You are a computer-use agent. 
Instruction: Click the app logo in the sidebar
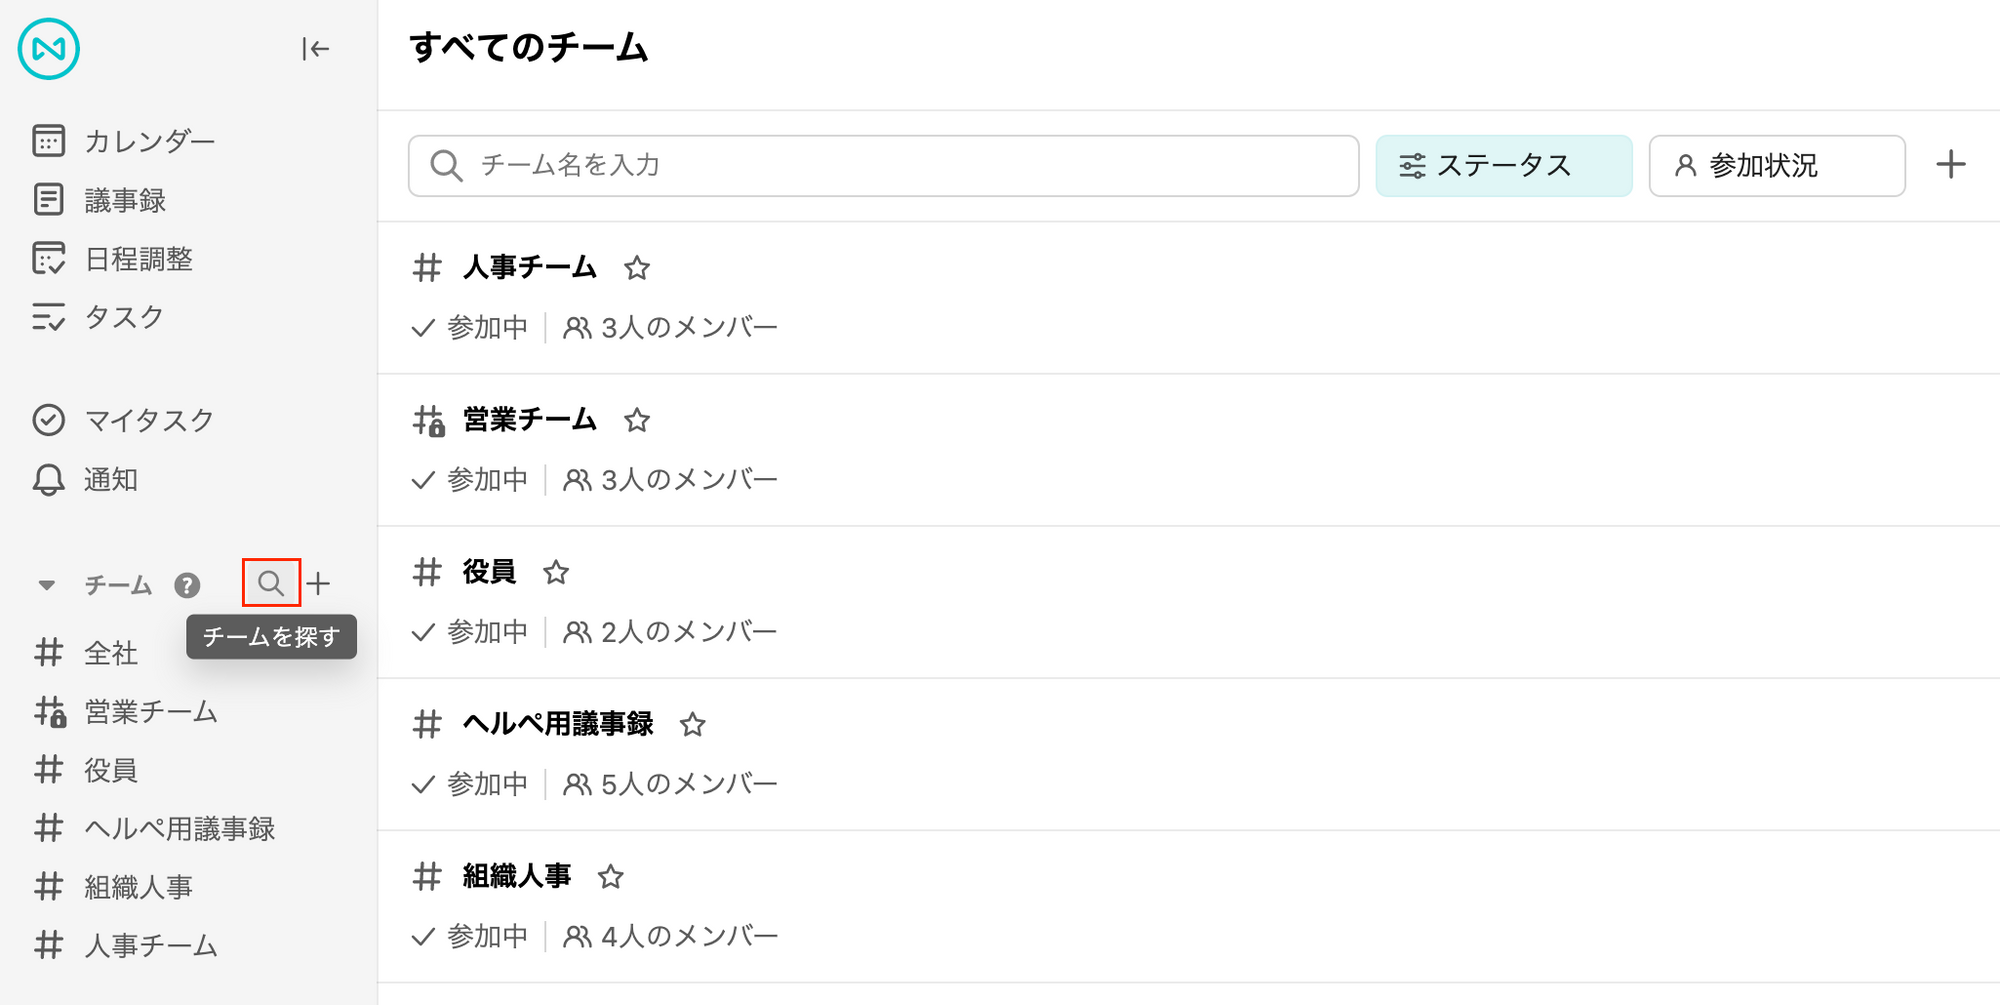48,49
